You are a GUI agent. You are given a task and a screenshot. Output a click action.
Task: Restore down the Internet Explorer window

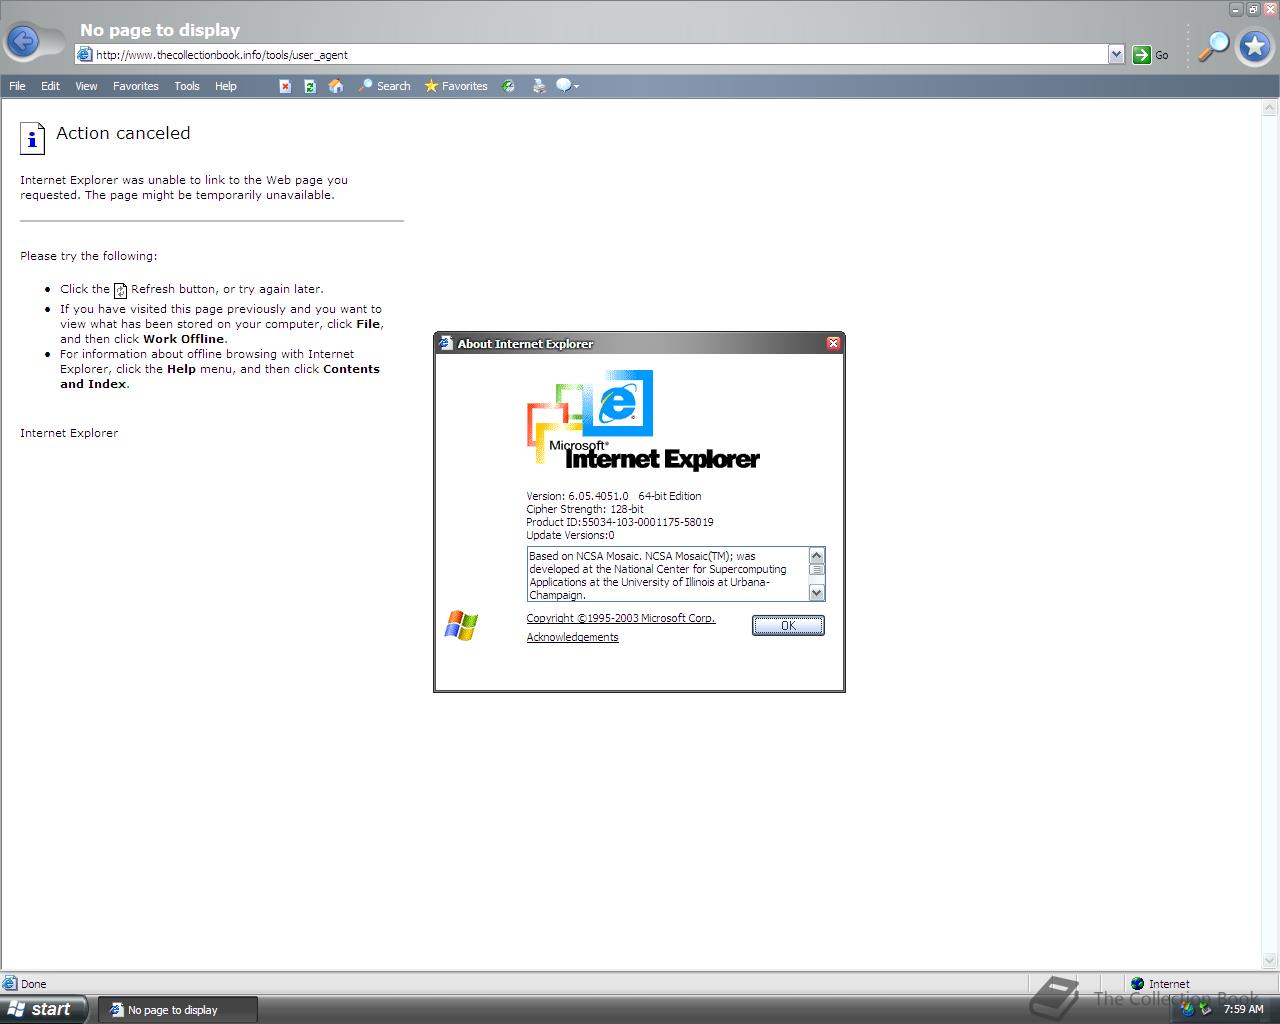point(1253,9)
